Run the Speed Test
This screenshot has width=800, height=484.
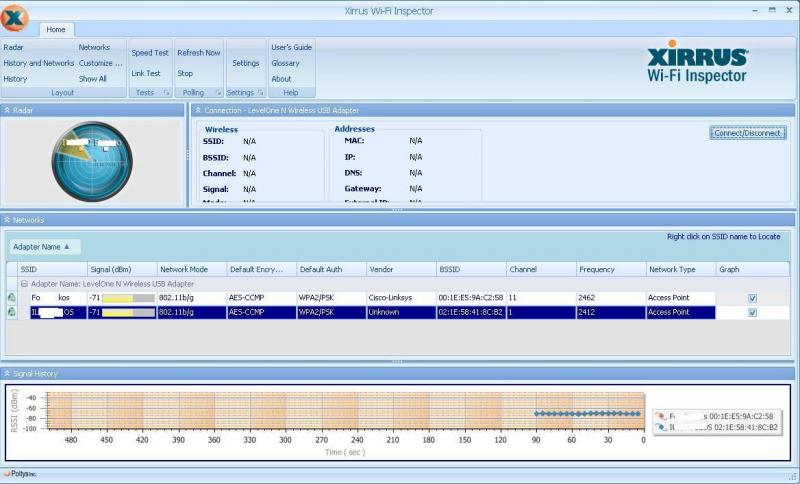point(150,53)
